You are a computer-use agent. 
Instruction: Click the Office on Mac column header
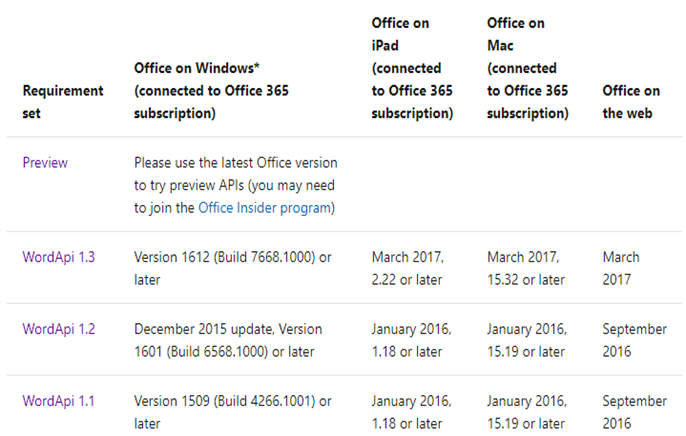[x=527, y=67]
